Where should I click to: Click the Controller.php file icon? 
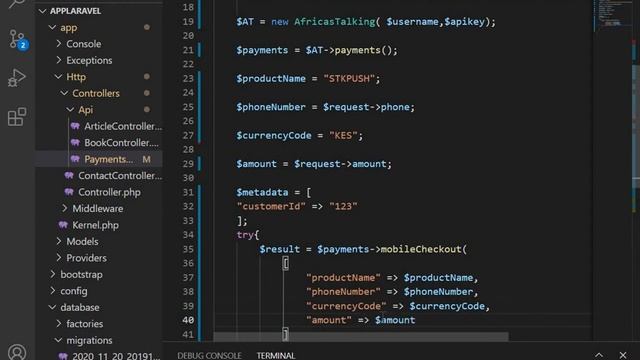click(69, 192)
